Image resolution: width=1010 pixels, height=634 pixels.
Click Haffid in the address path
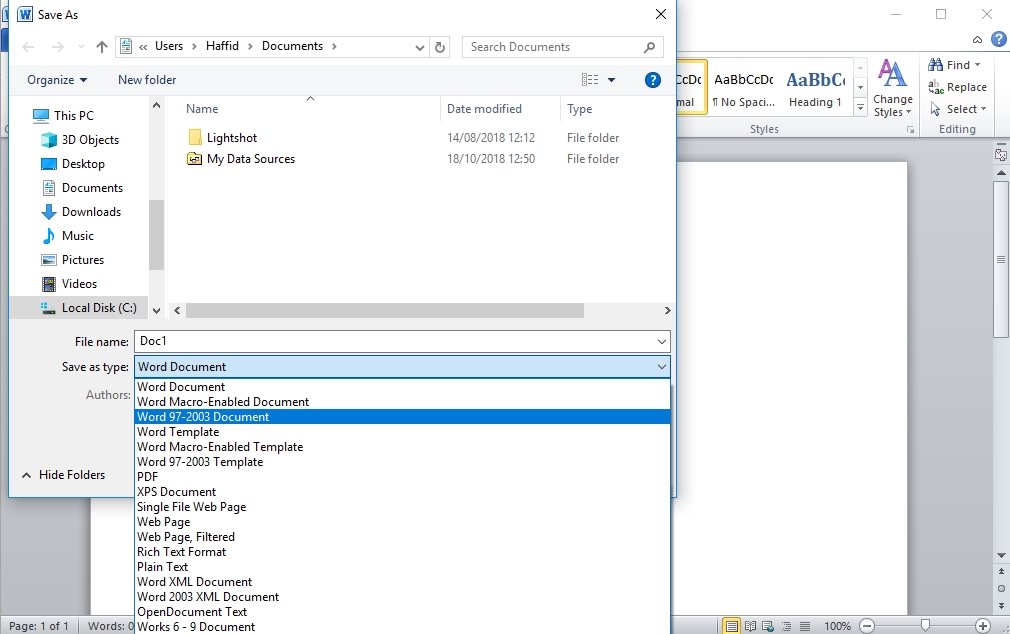pyautogui.click(x=222, y=46)
